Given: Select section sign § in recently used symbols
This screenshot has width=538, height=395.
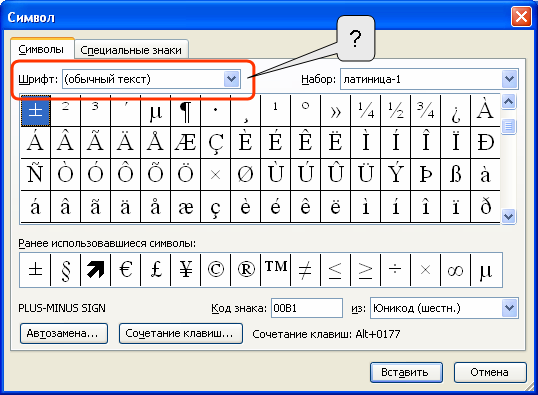Looking at the screenshot, I should coord(66,270).
